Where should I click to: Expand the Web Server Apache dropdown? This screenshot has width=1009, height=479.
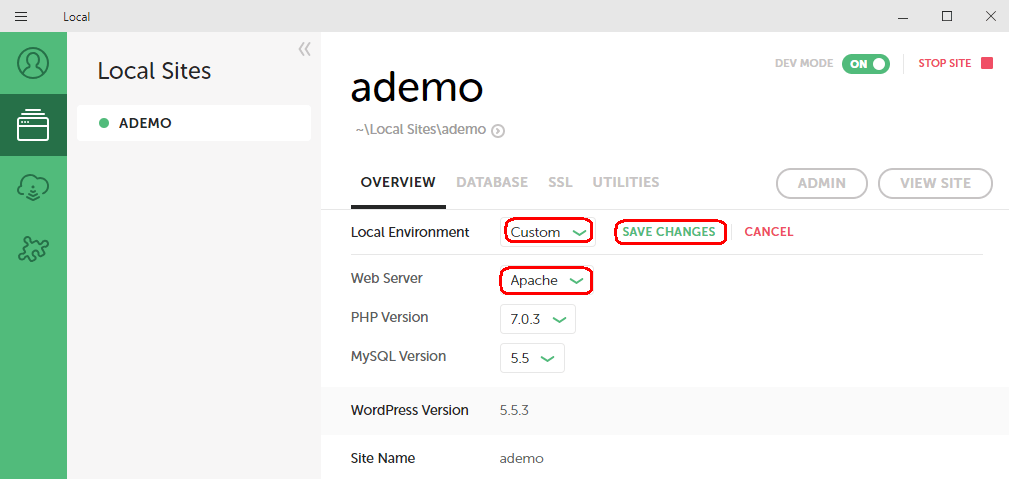[546, 281]
